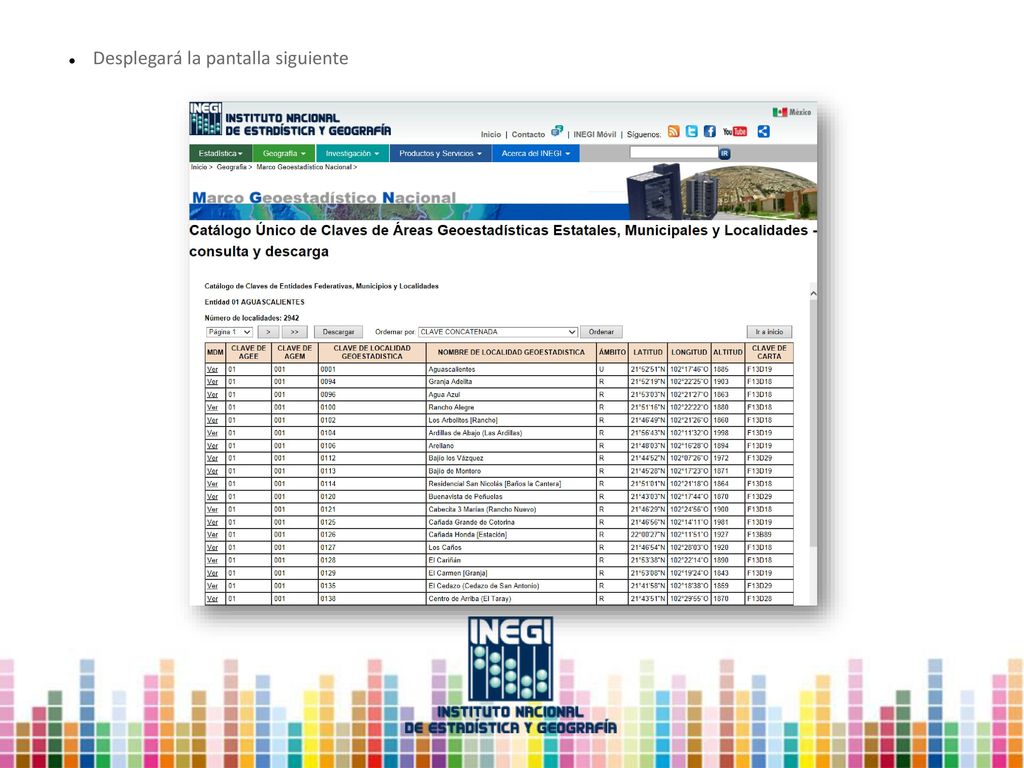Click Geografía in breadcrumb trail
This screenshot has width=1024, height=768.
point(232,167)
